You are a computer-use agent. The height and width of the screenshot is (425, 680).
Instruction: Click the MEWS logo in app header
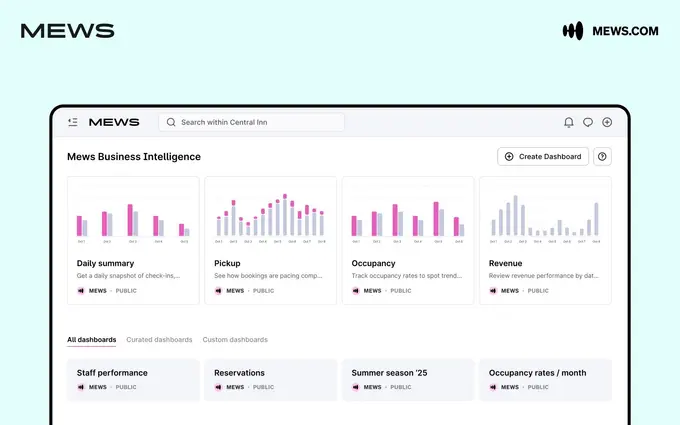[x=114, y=122]
